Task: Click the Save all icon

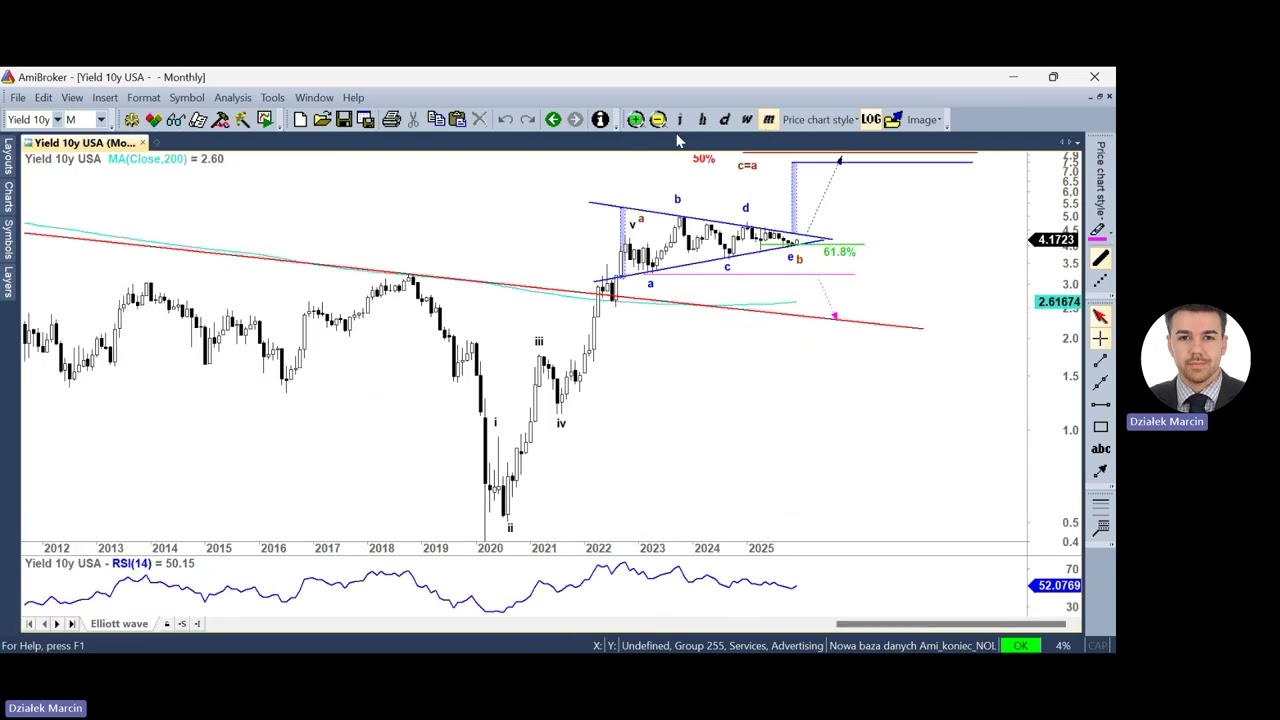Action: (366, 120)
